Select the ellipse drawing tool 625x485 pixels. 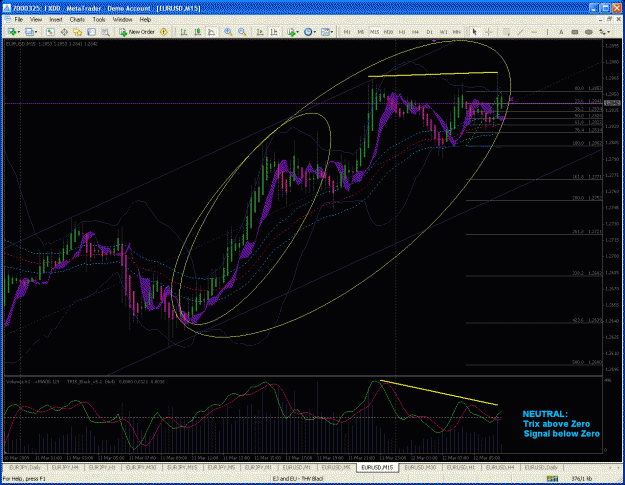click(589, 32)
